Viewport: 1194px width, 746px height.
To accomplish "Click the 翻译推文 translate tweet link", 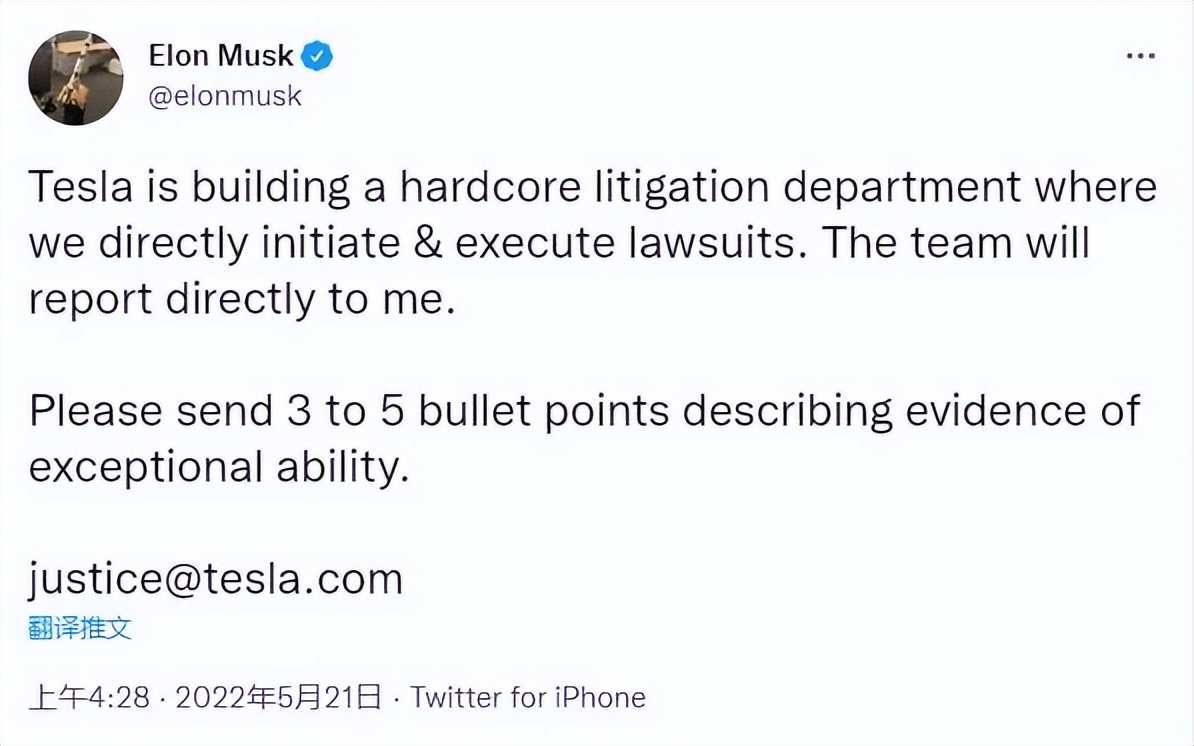I will click(x=80, y=628).
